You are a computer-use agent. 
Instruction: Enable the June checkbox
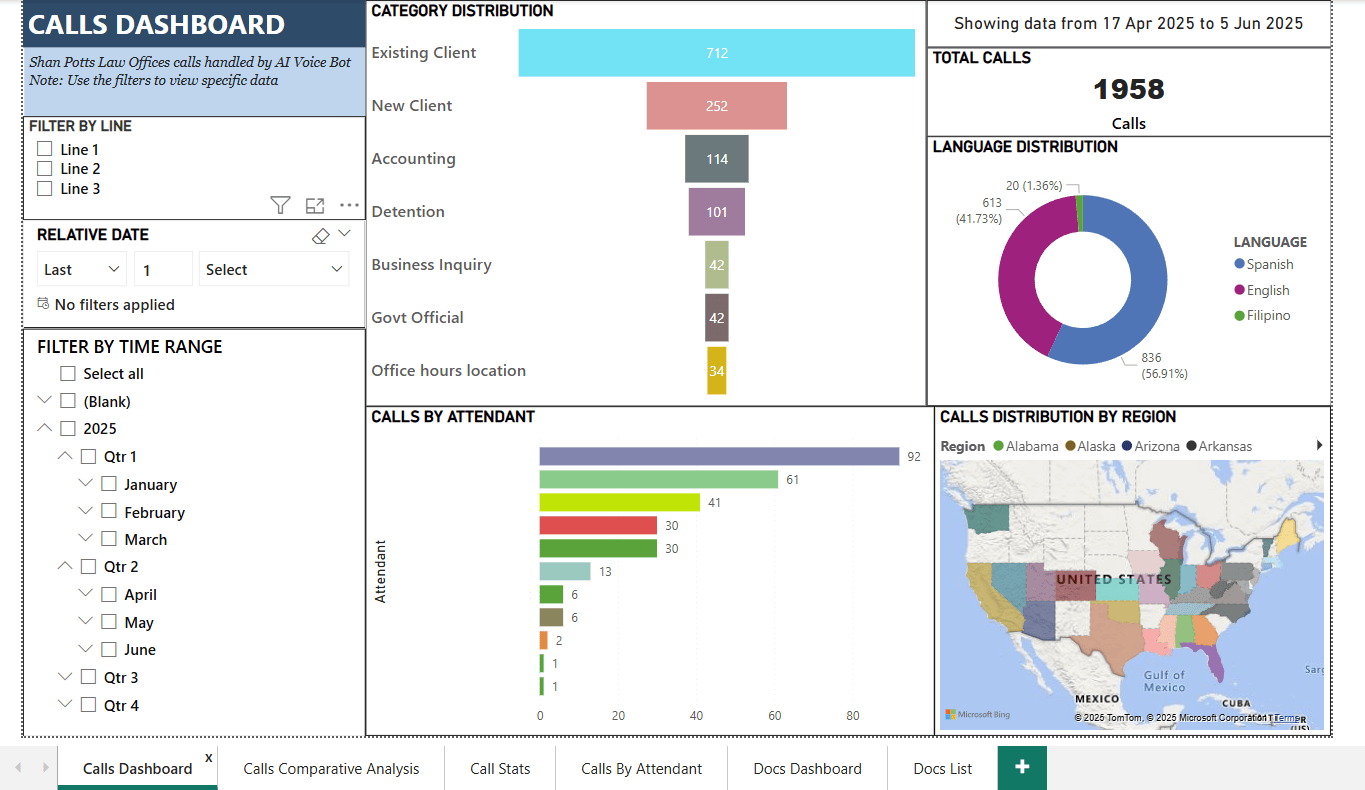109,649
